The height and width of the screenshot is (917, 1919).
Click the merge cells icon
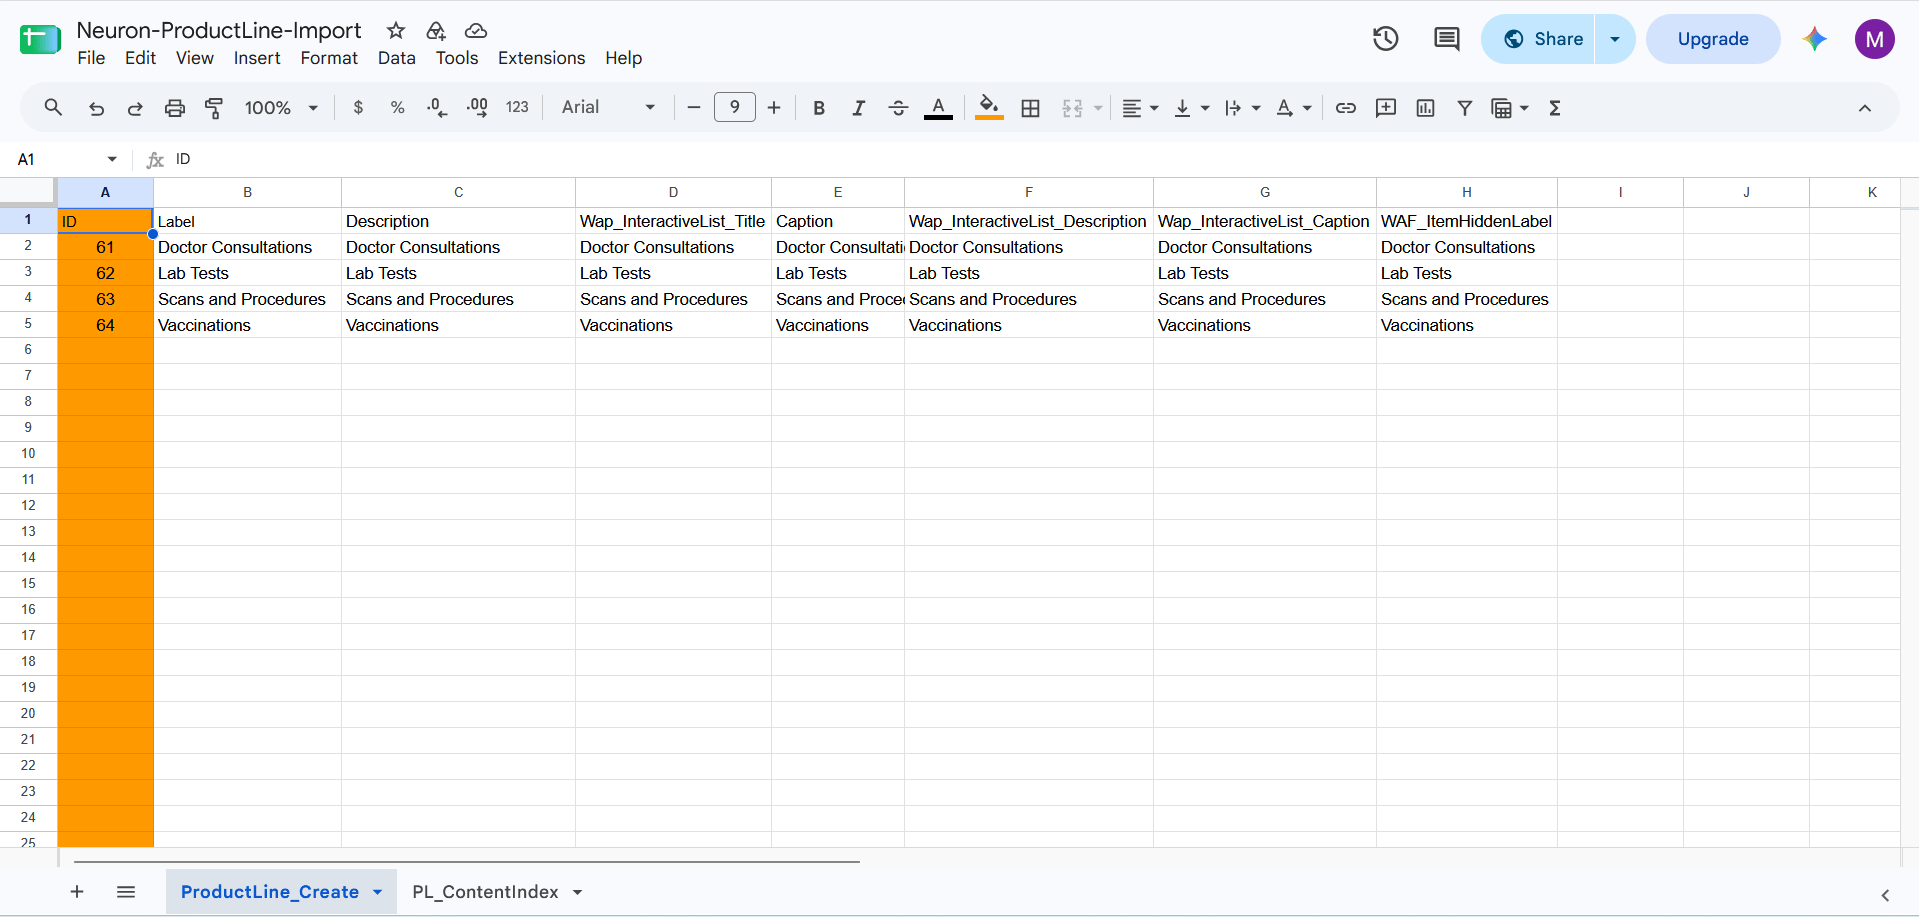click(1072, 108)
